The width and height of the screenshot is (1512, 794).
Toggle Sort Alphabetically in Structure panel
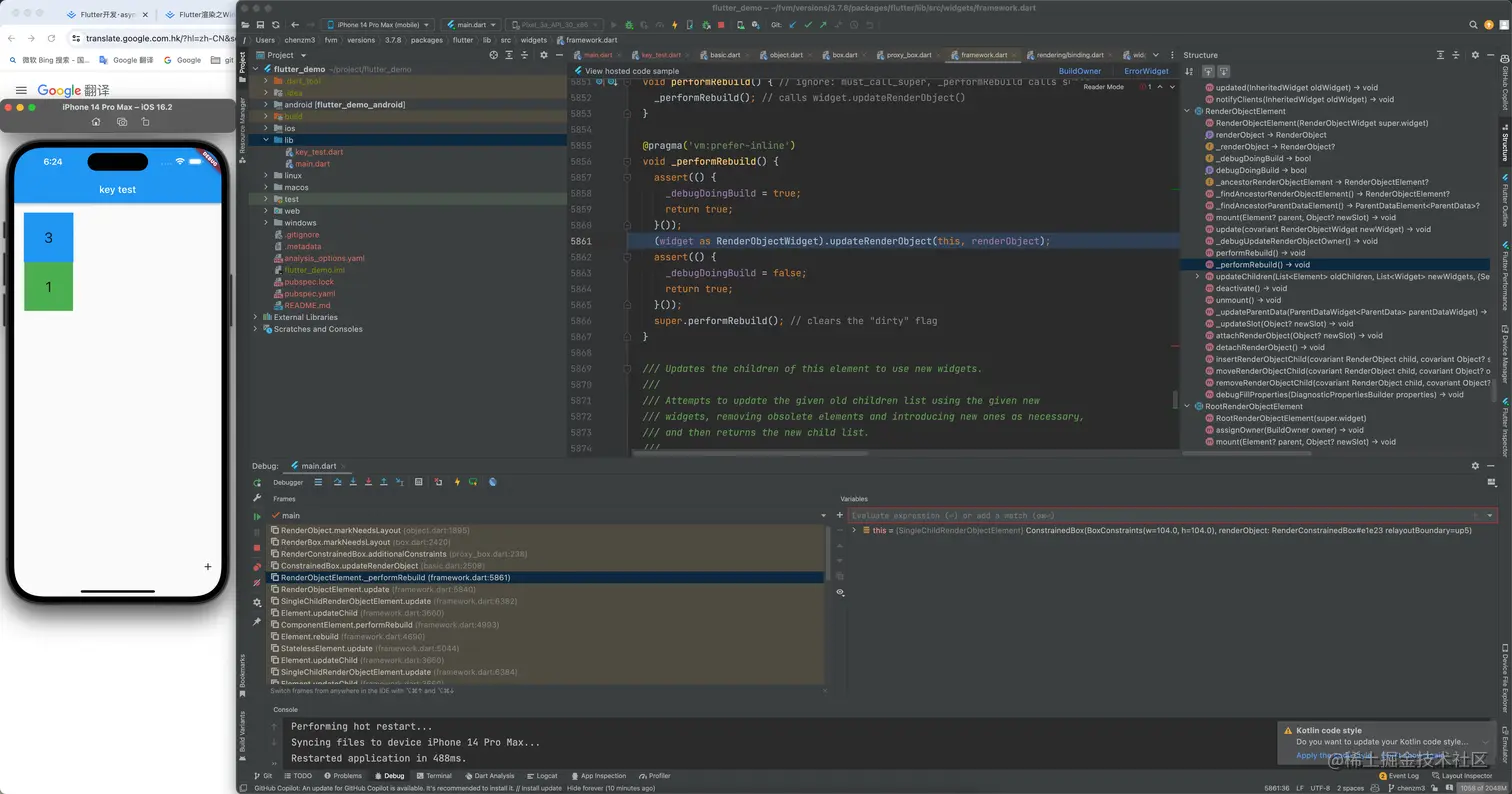tap(1189, 72)
